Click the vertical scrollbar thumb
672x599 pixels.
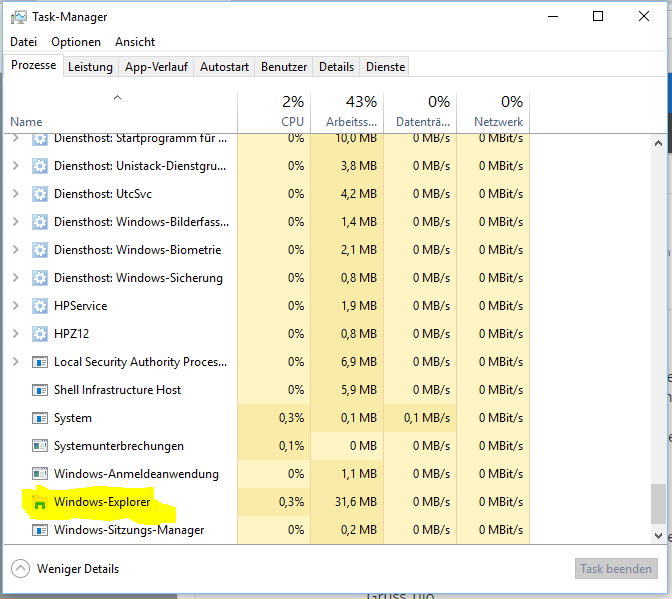pyautogui.click(x=659, y=504)
